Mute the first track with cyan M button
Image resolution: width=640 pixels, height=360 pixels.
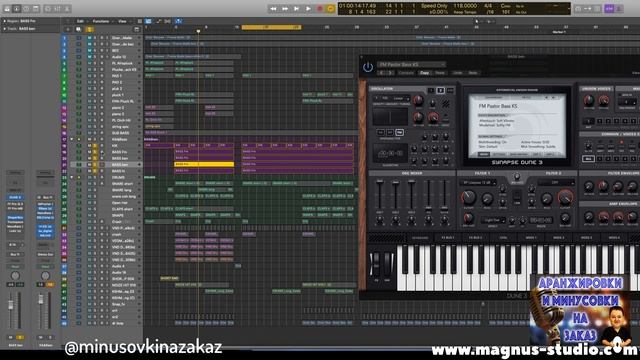(x=89, y=38)
